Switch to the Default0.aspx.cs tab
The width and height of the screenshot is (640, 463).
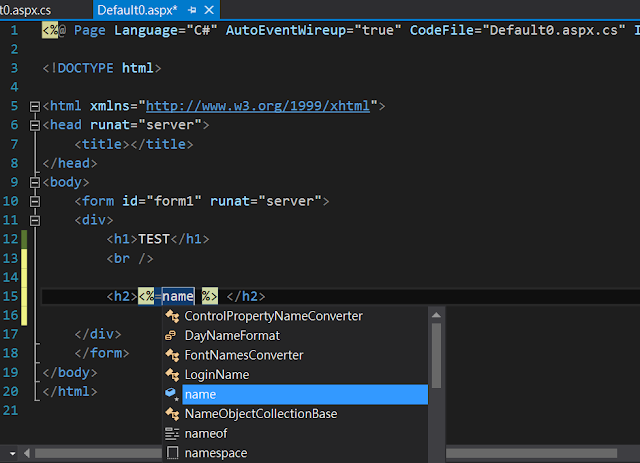25,10
